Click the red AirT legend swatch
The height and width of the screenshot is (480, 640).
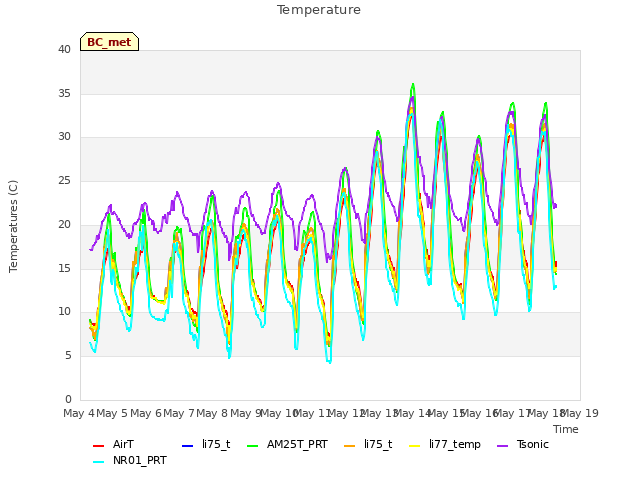click(98, 445)
